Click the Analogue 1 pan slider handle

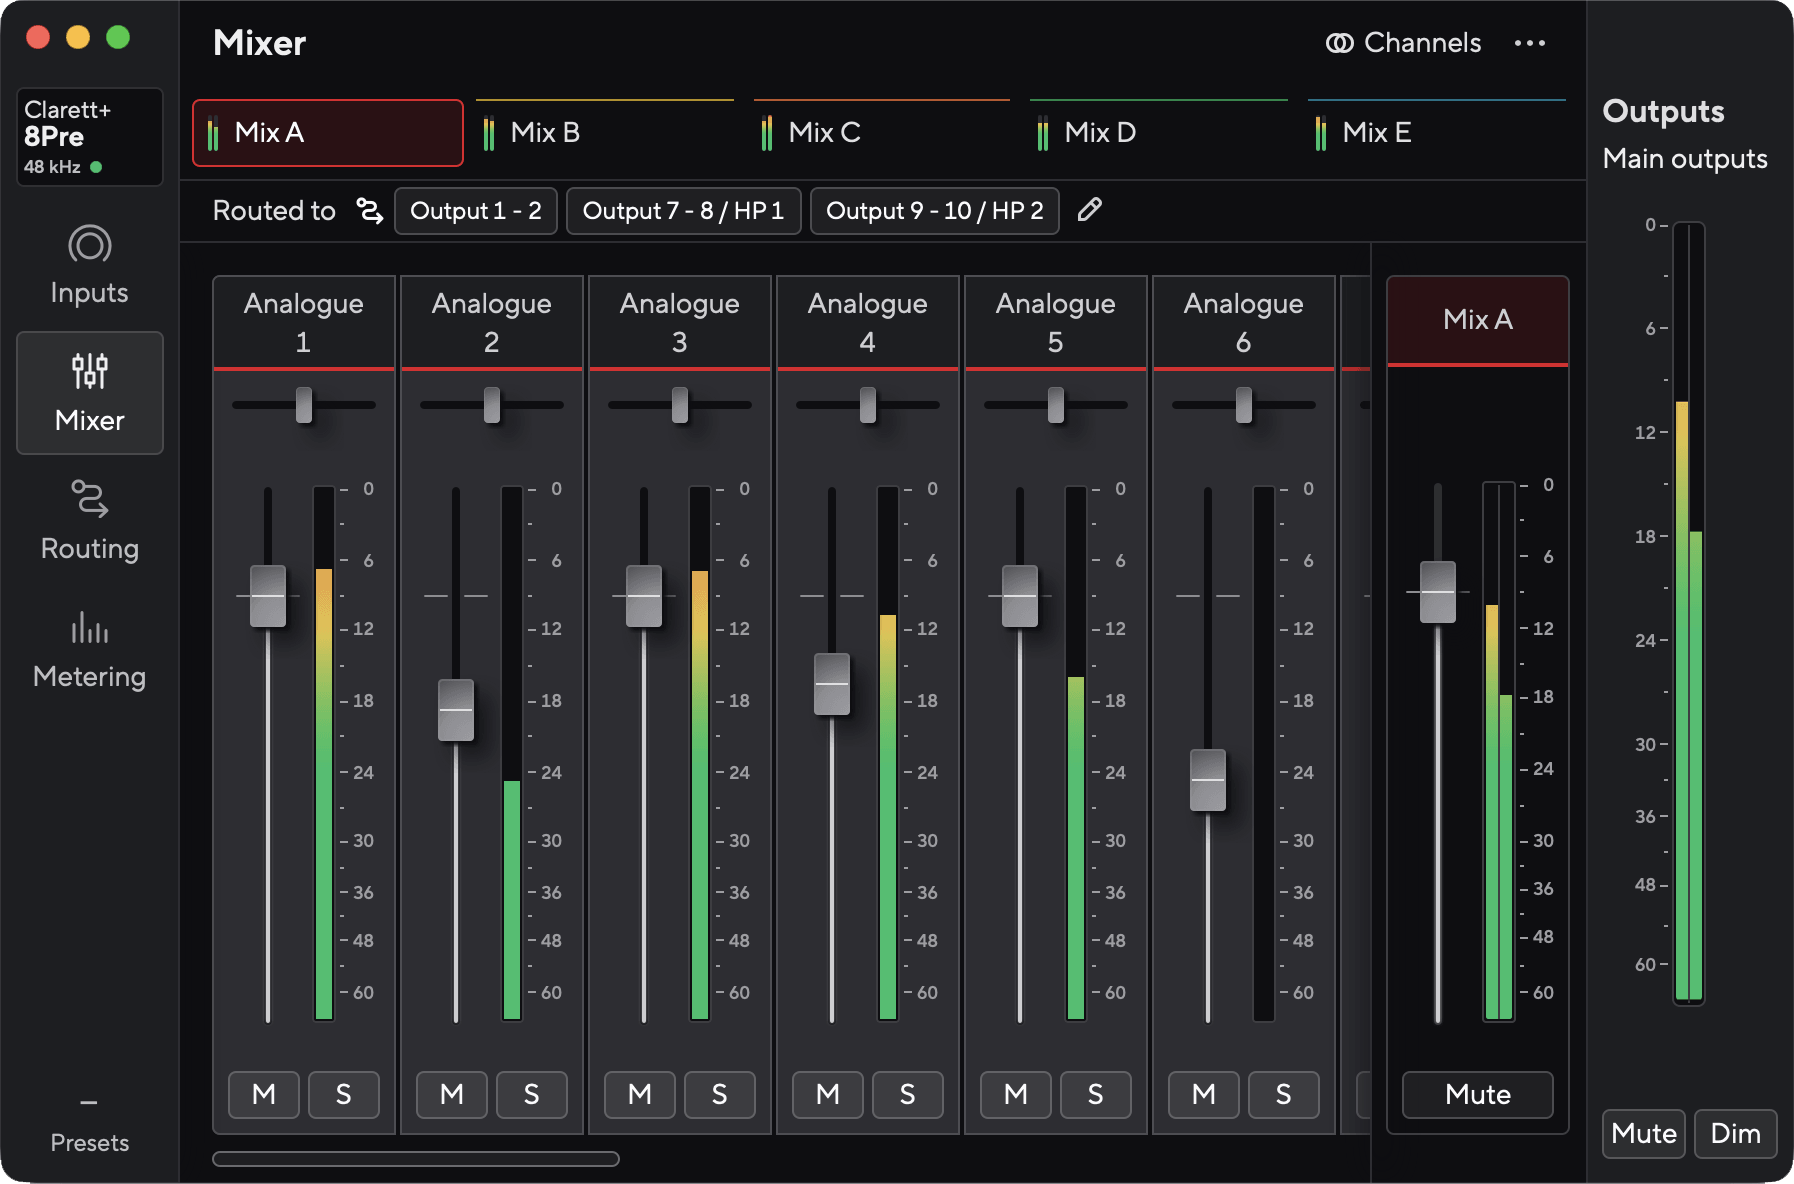pos(304,405)
